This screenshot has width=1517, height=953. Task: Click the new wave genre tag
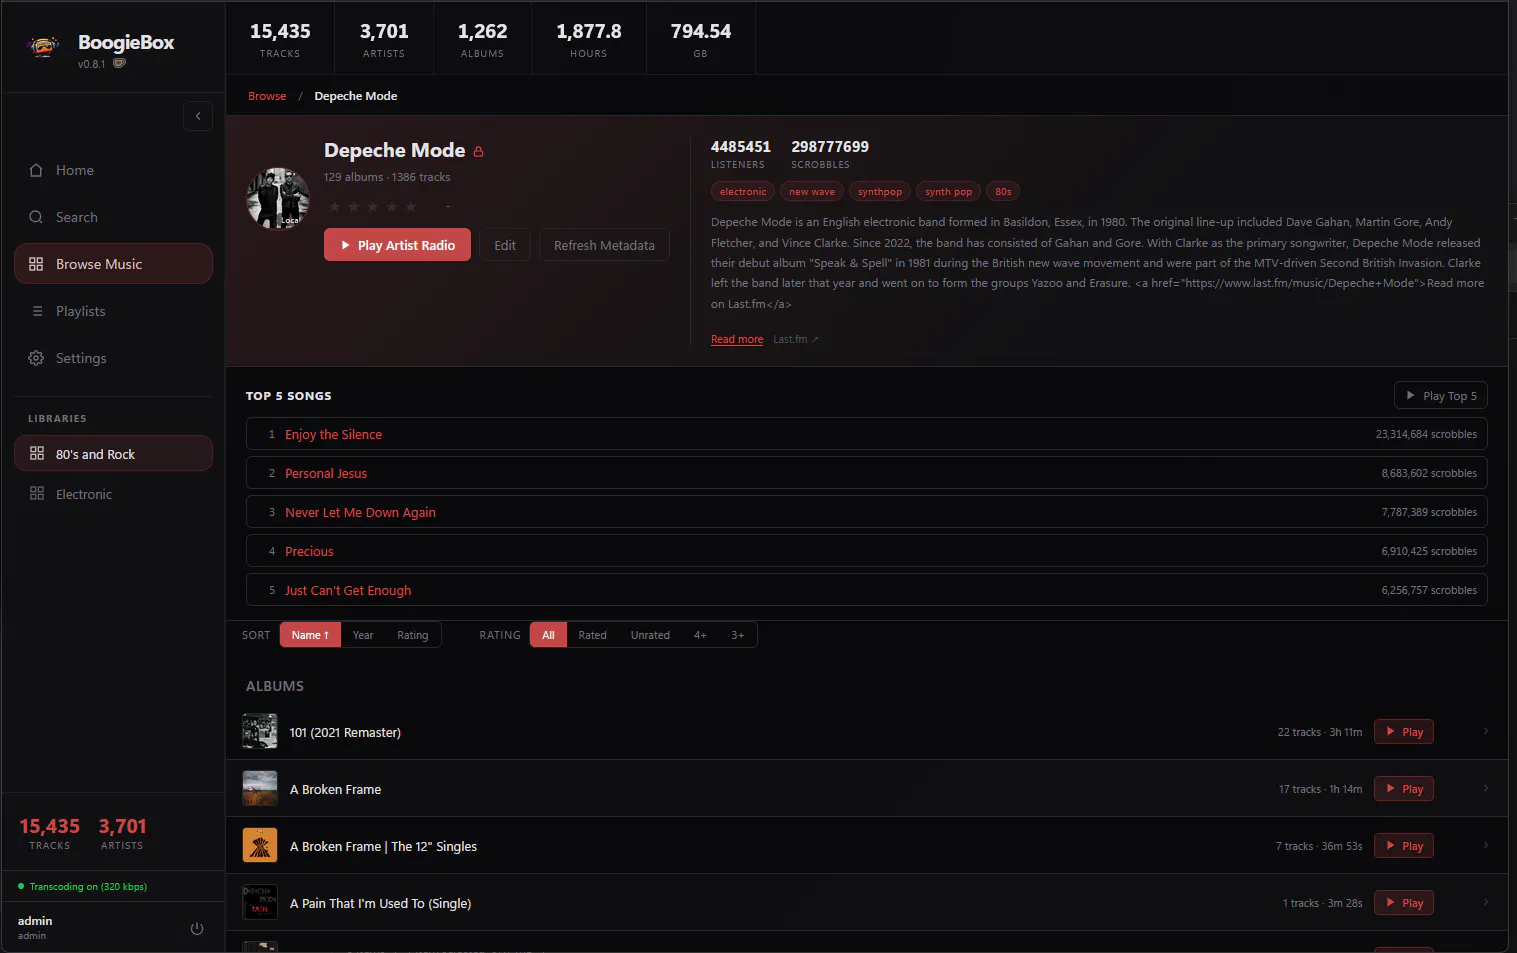pyautogui.click(x=812, y=192)
